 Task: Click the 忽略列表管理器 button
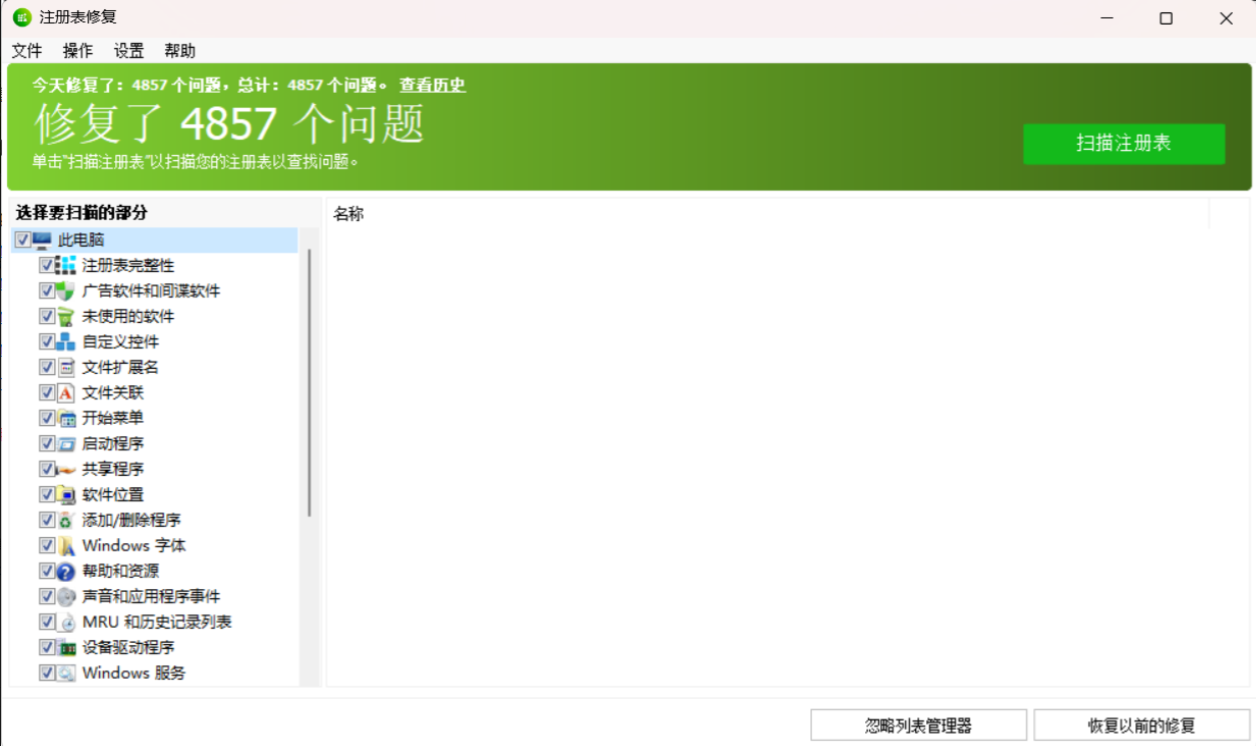(x=918, y=726)
